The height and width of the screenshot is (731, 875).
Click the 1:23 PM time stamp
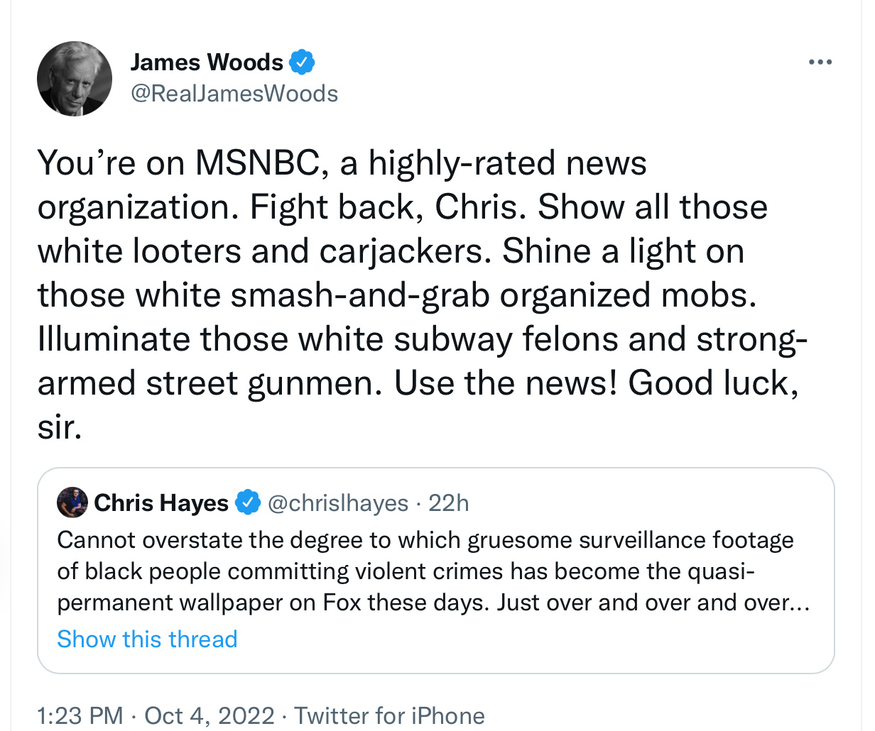80,716
